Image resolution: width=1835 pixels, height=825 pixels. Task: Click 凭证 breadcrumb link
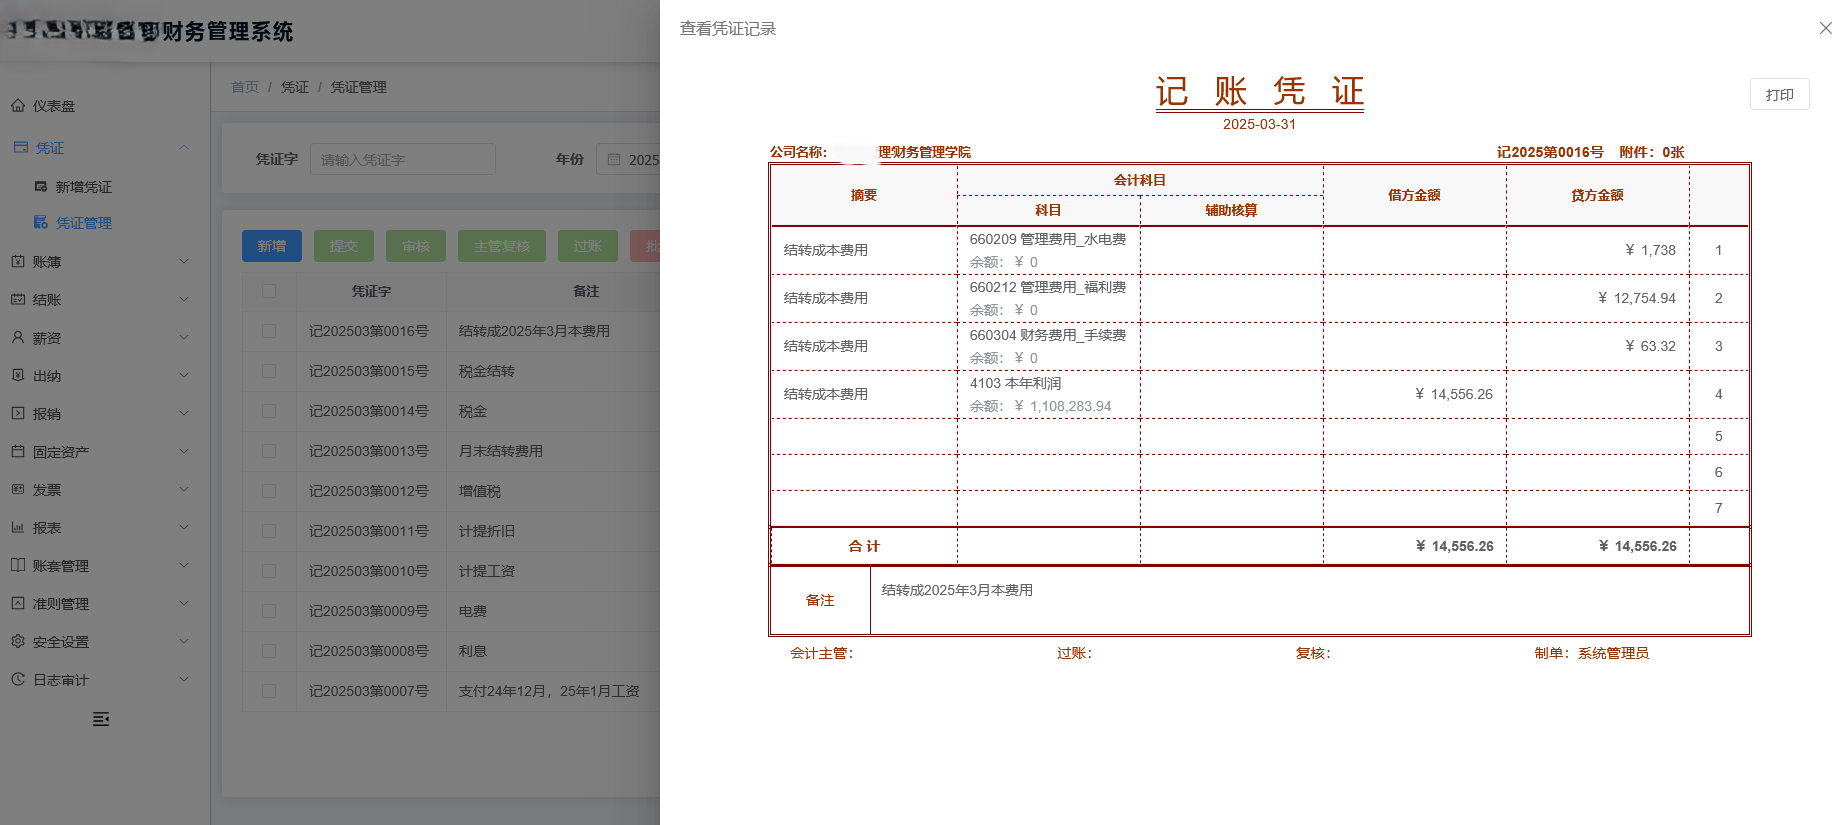295,87
